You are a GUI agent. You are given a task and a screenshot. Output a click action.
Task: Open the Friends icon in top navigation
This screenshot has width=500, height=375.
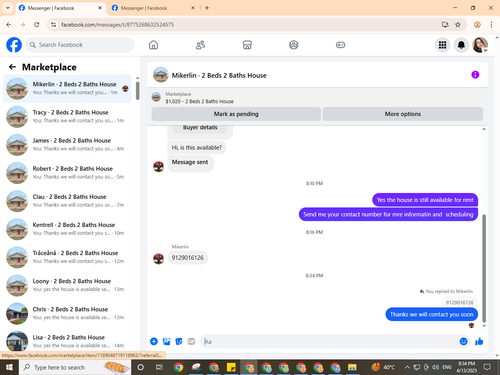pyautogui.click(x=200, y=45)
